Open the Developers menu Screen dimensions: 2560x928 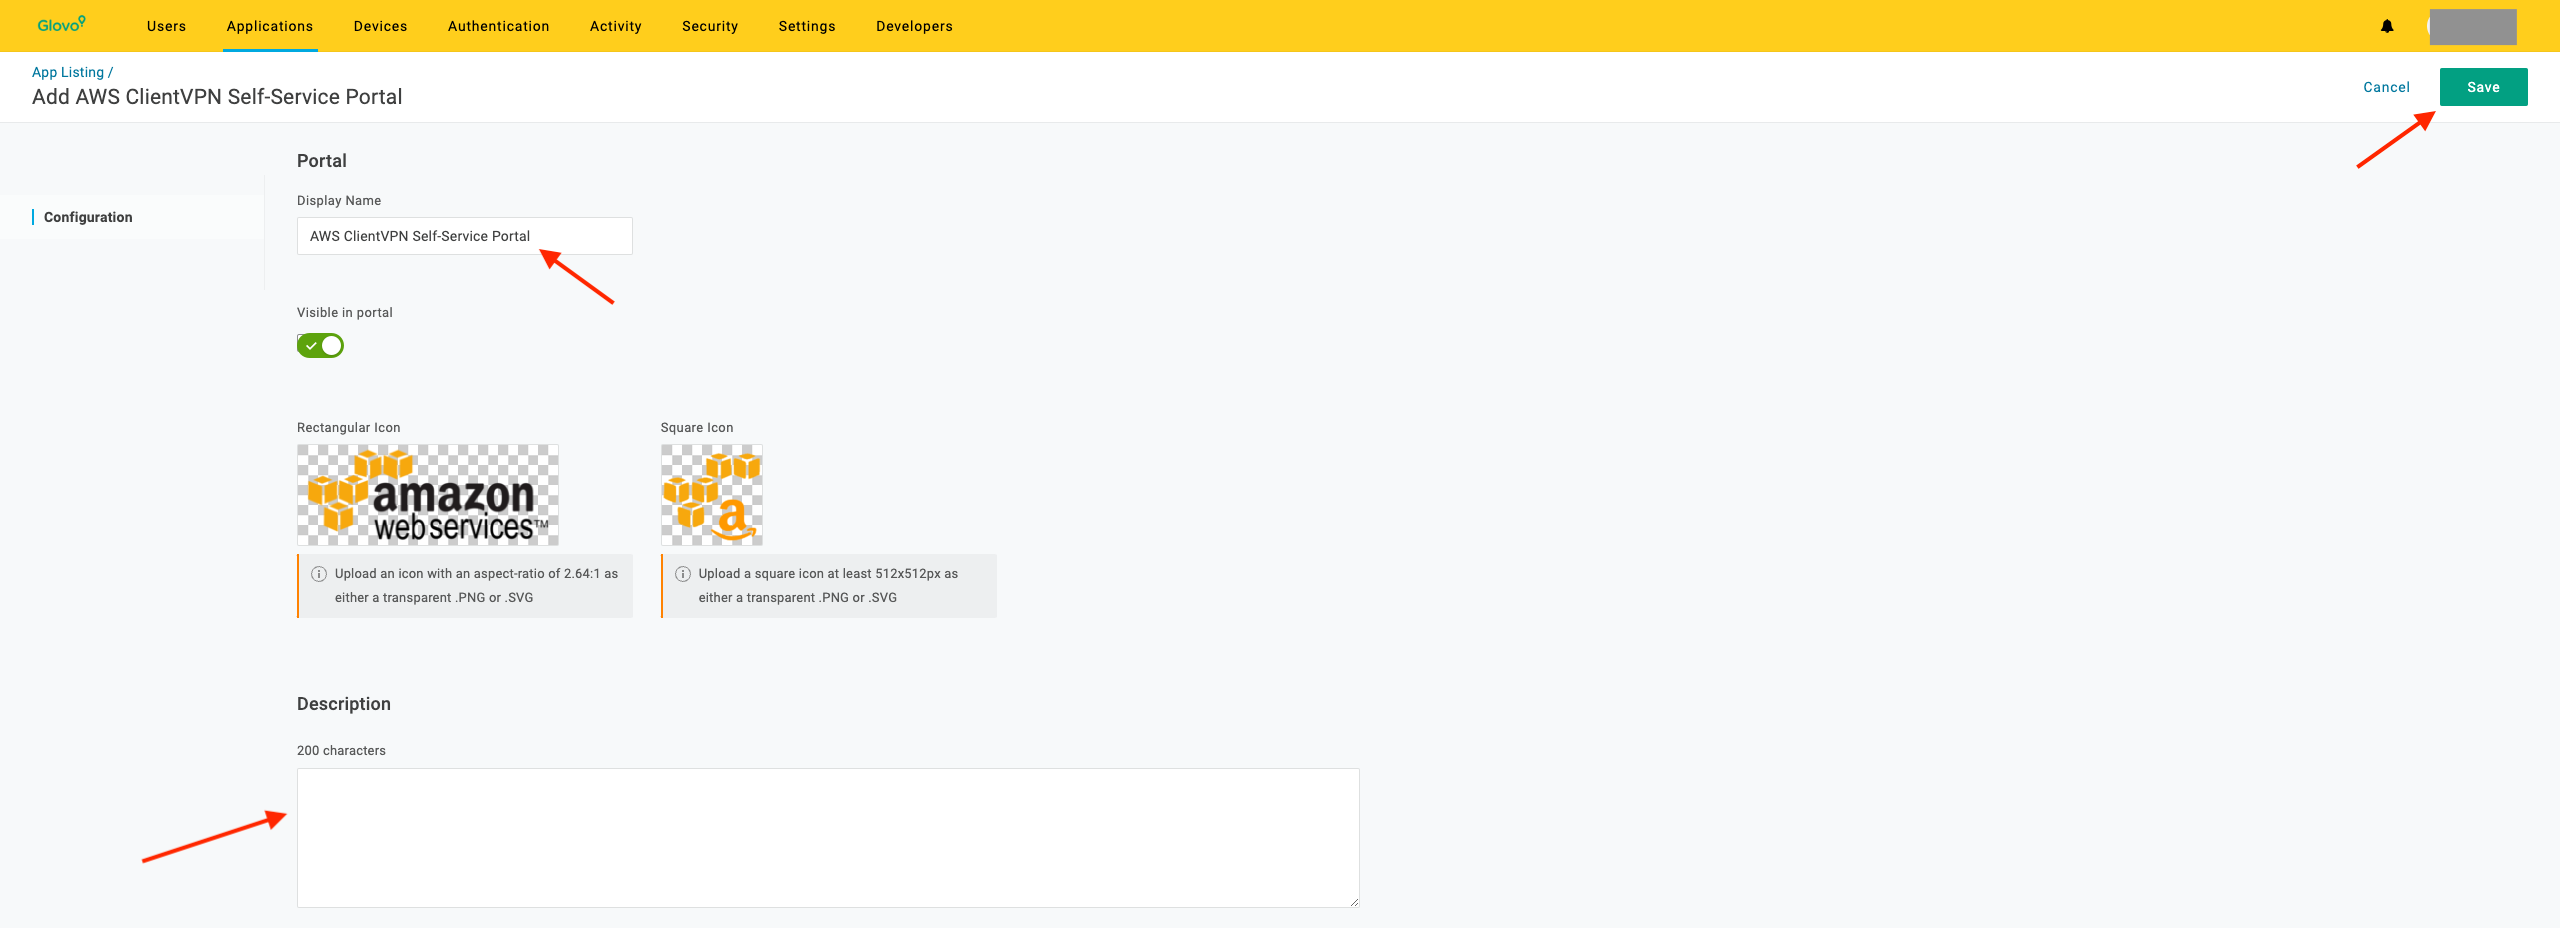pyautogui.click(x=914, y=26)
